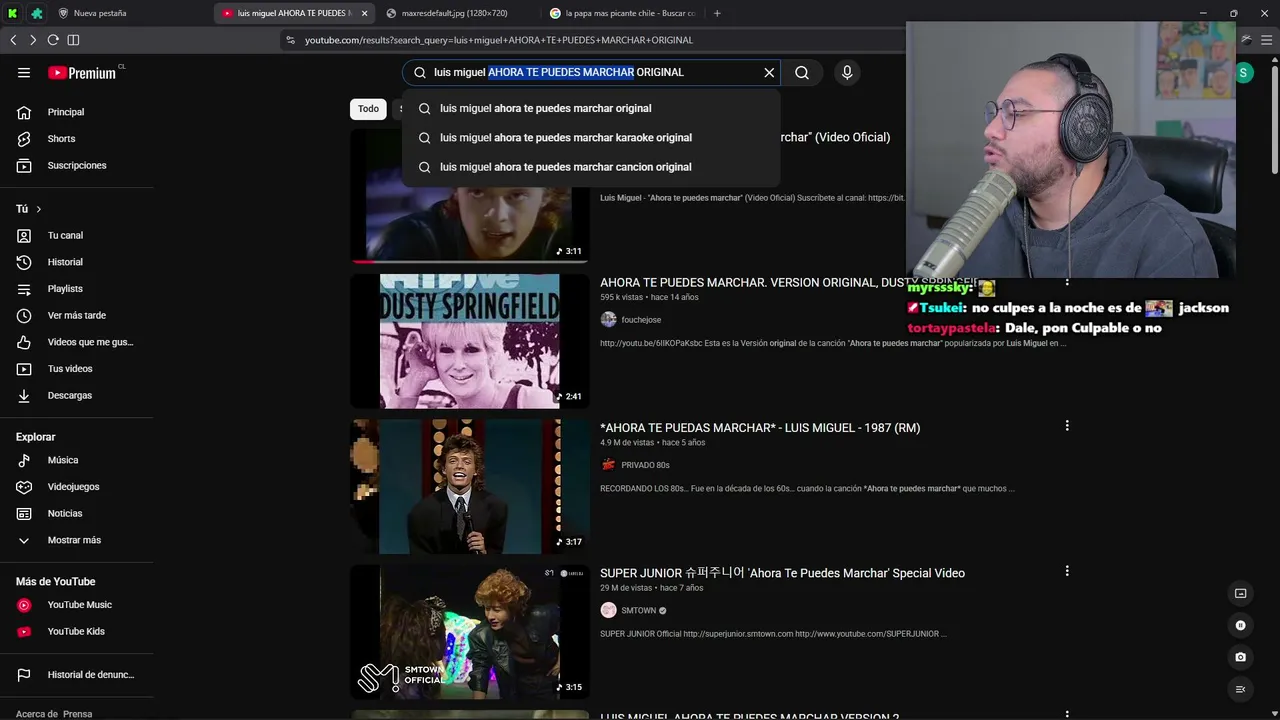The height and width of the screenshot is (720, 1280).
Task: Click the address bar URL
Action: point(499,40)
